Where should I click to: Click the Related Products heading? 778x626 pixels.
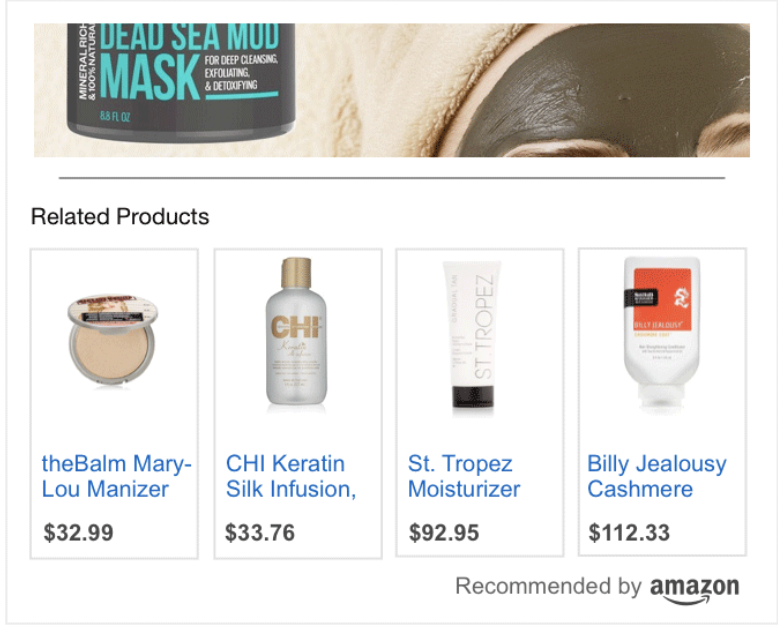pos(120,217)
